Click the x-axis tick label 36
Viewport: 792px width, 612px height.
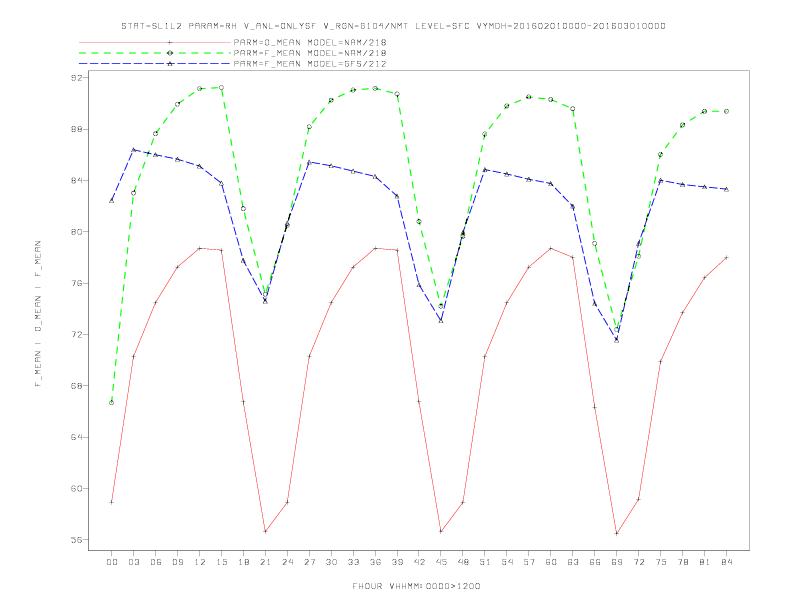coord(375,562)
